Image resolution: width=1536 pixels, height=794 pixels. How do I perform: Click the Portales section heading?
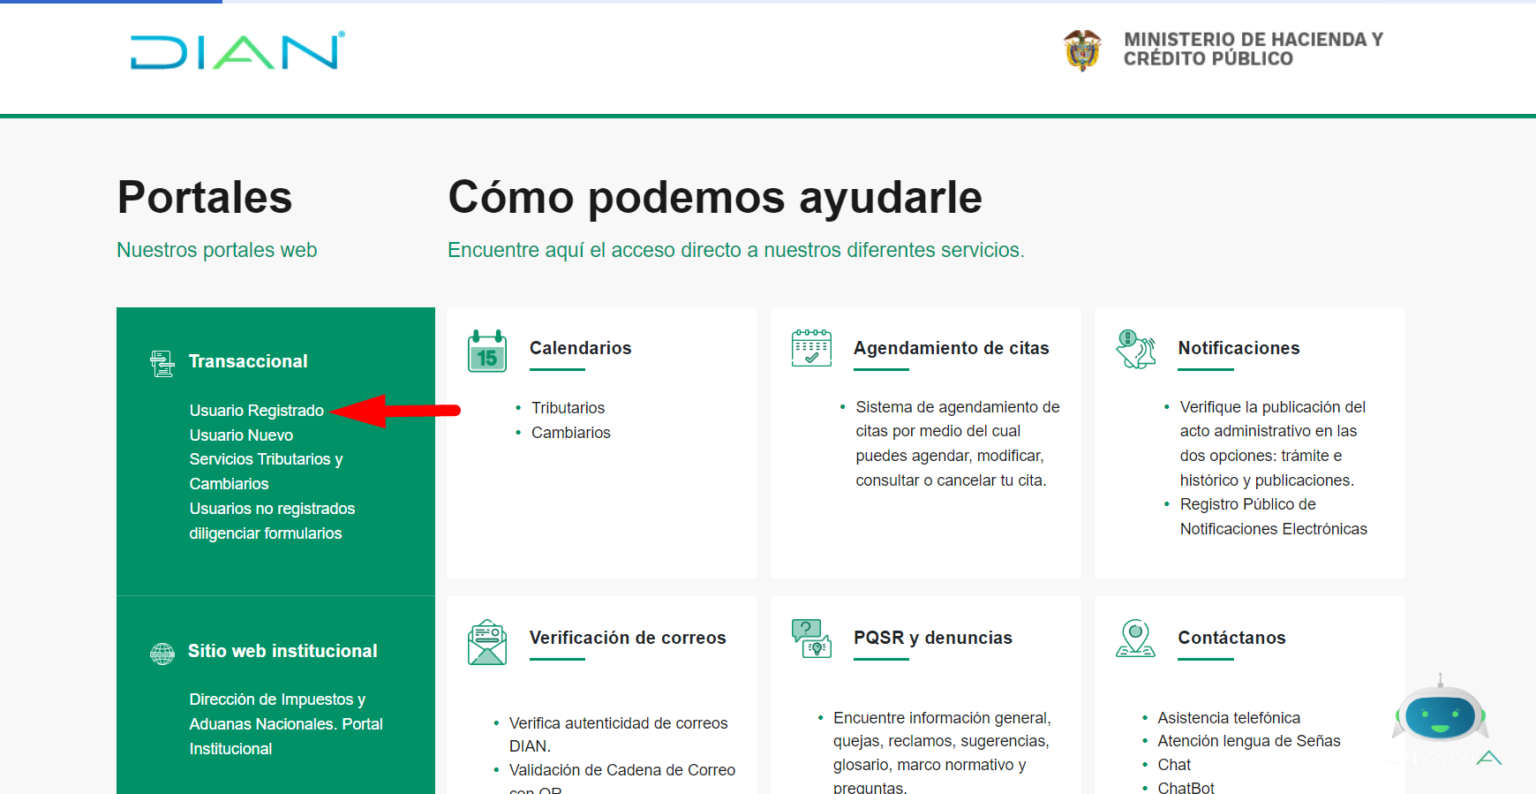205,197
